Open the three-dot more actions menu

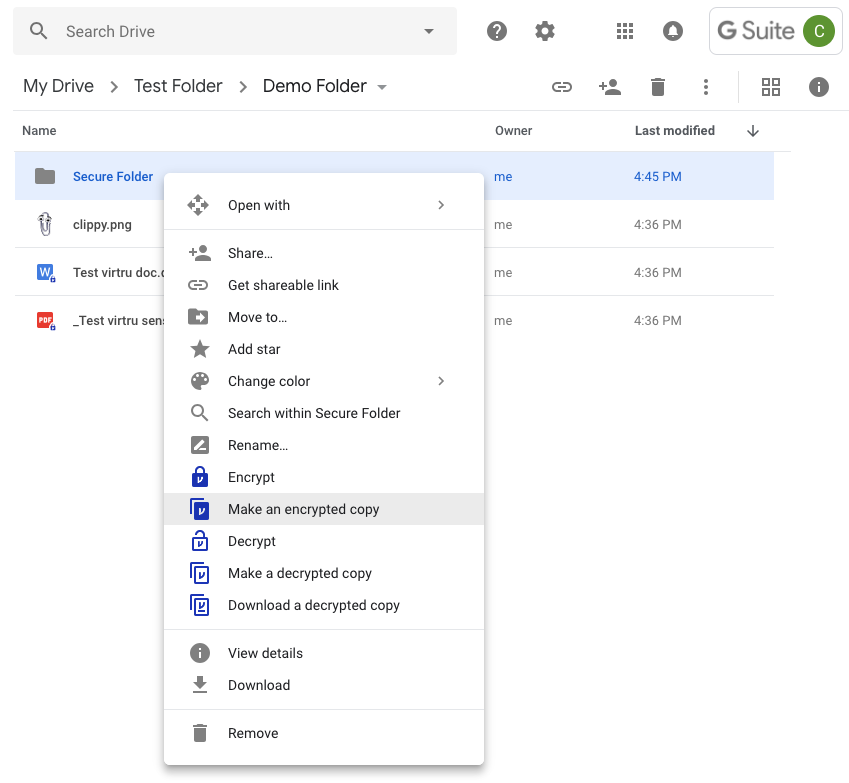point(706,87)
